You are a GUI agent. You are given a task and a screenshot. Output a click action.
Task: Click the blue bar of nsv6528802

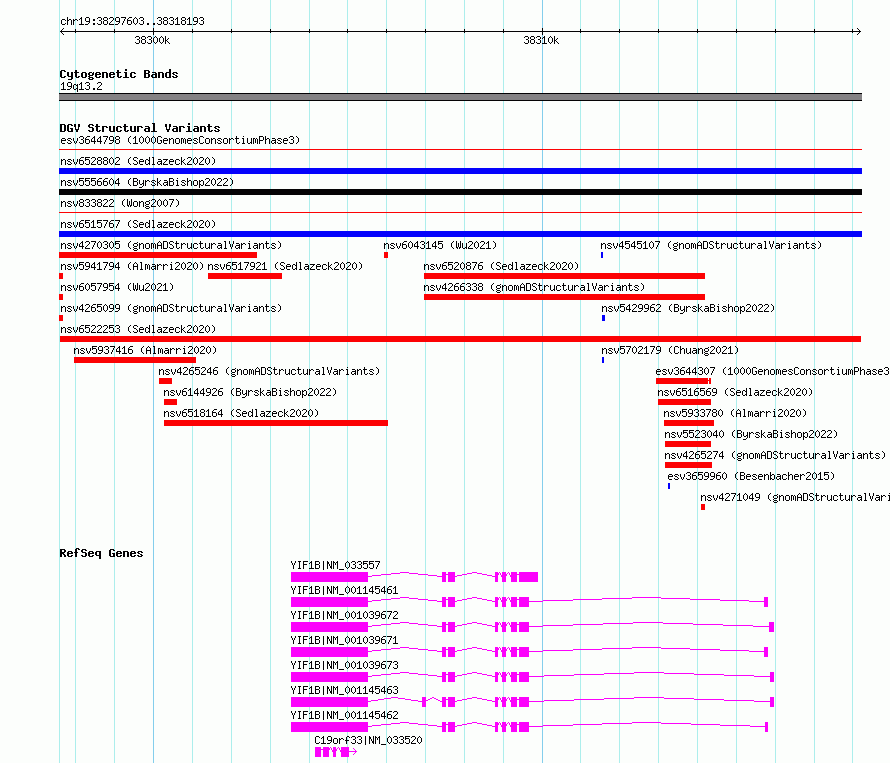(x=460, y=171)
